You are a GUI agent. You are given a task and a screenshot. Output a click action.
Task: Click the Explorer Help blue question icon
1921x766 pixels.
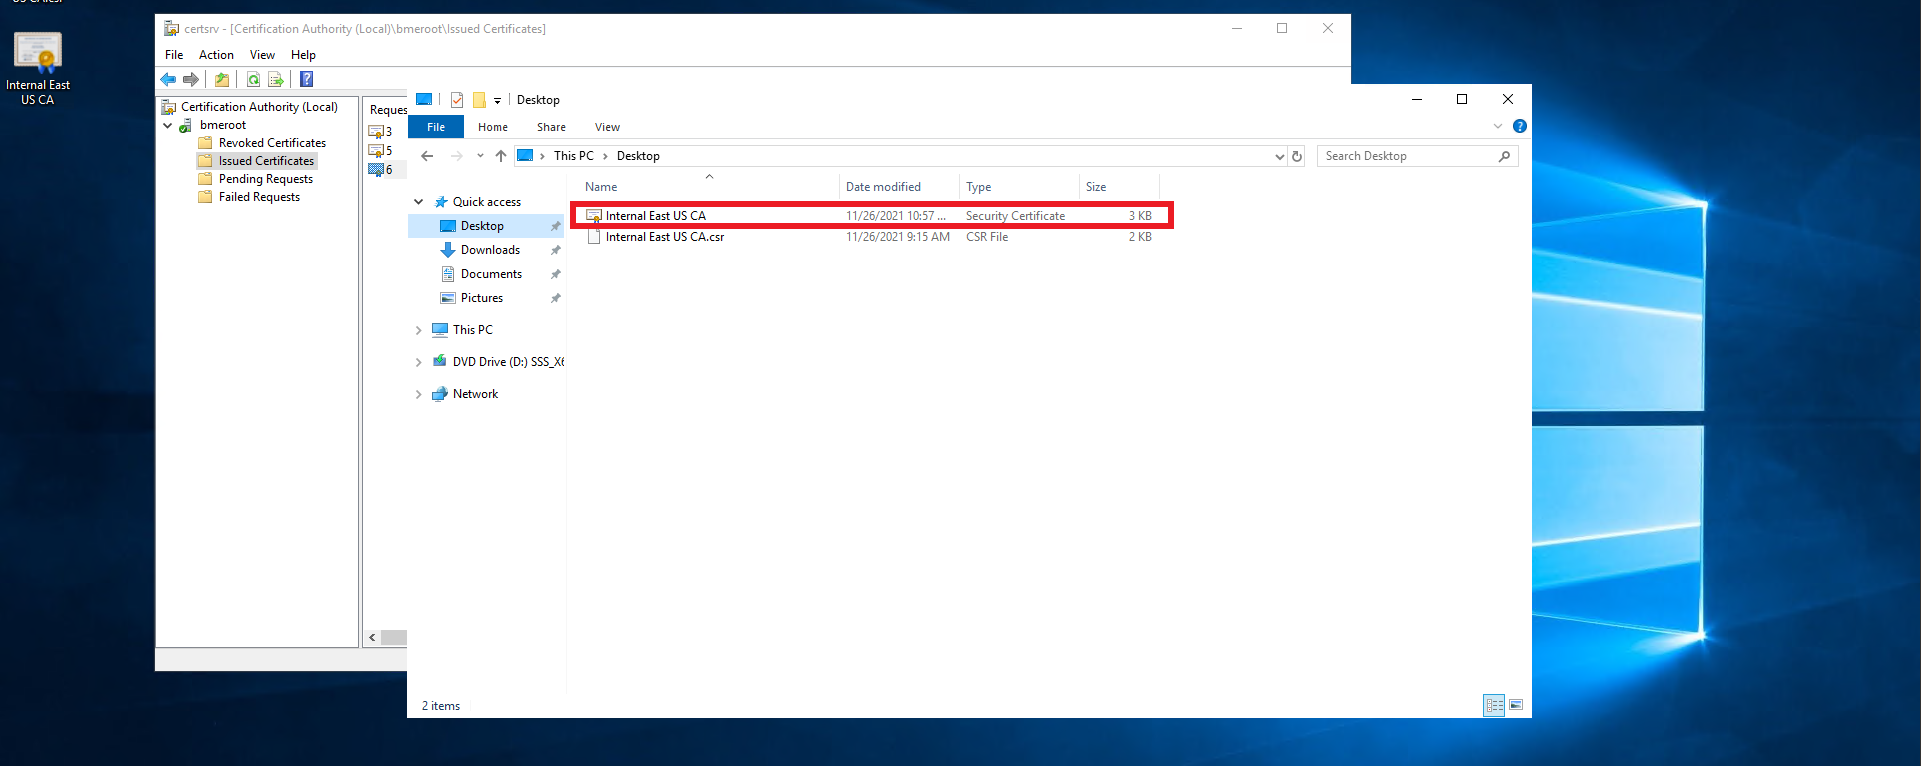click(x=1520, y=126)
